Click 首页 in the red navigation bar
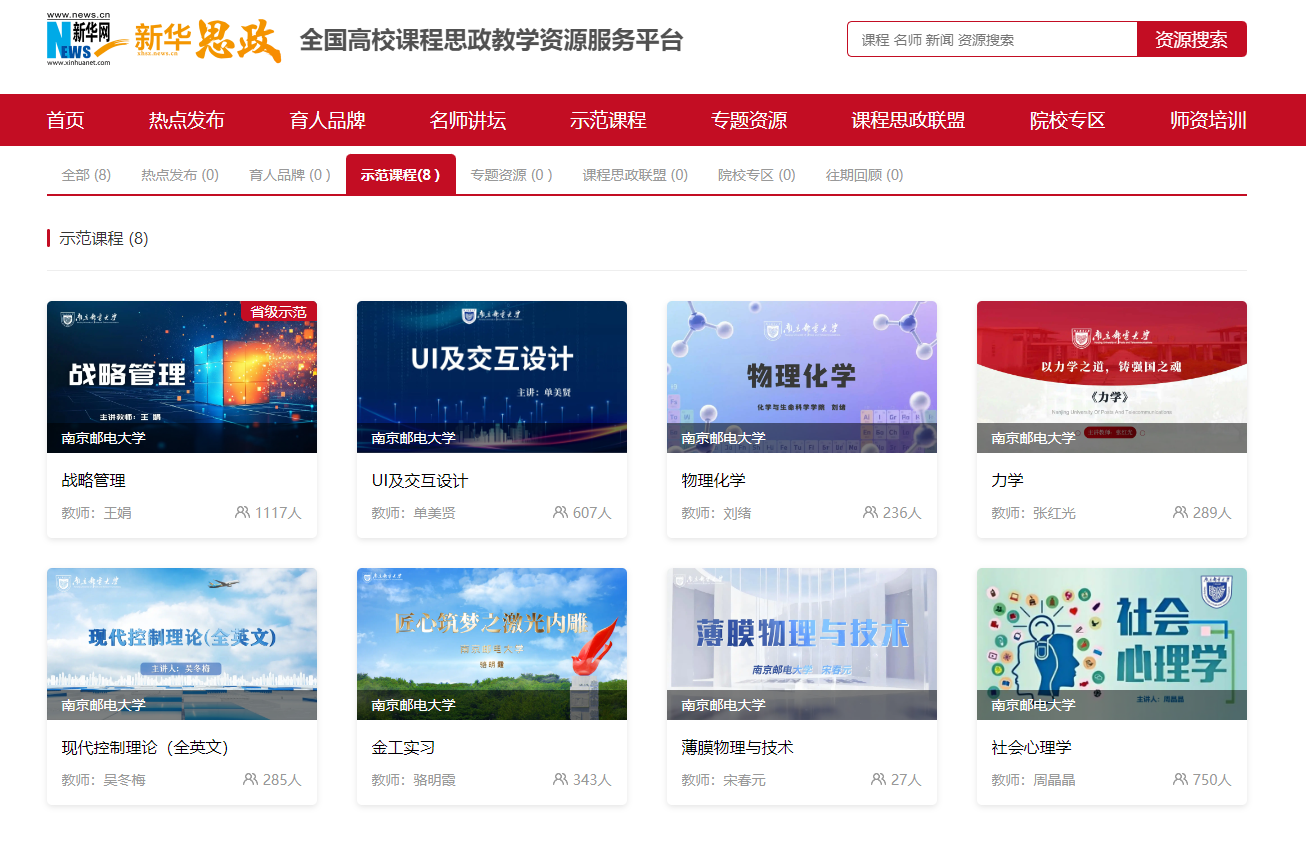1306x846 pixels. coord(66,121)
